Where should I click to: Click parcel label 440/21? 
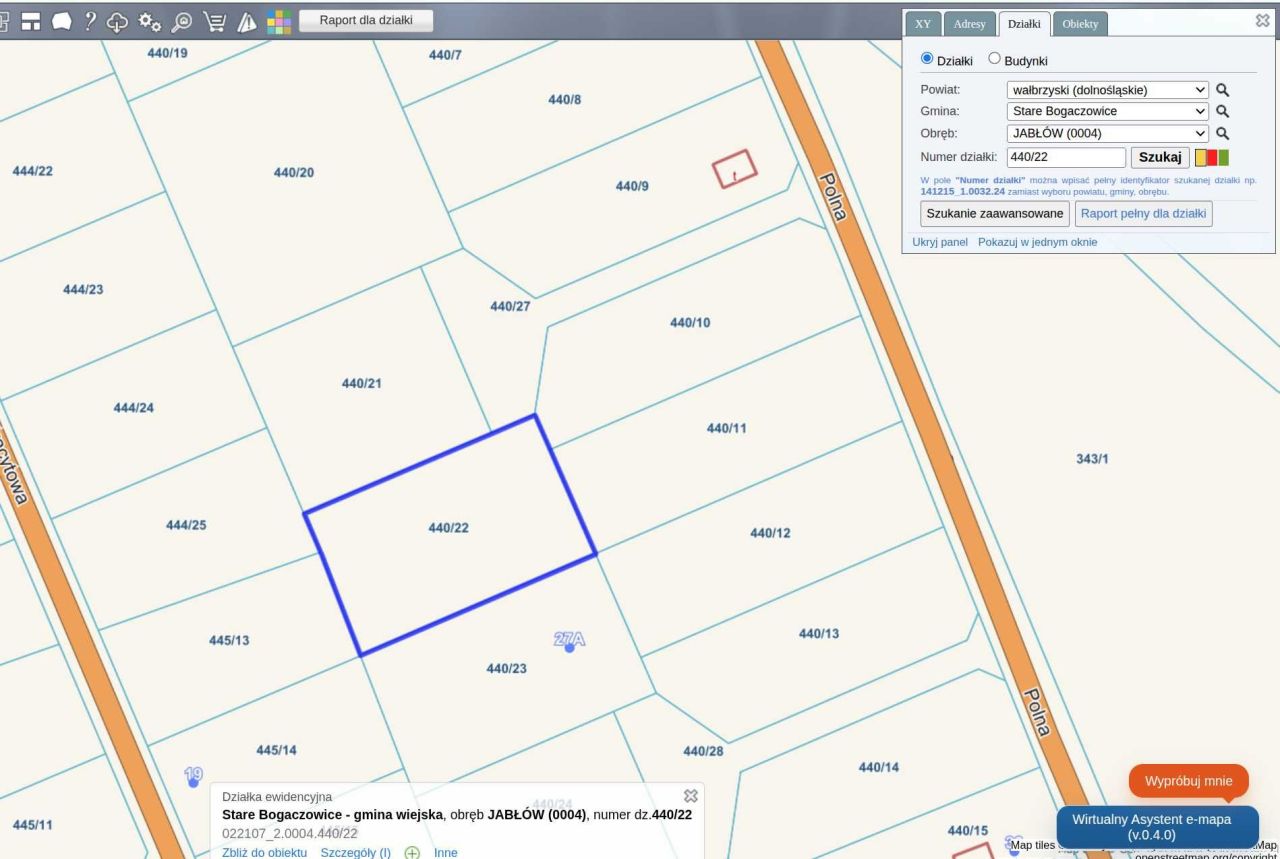point(361,384)
